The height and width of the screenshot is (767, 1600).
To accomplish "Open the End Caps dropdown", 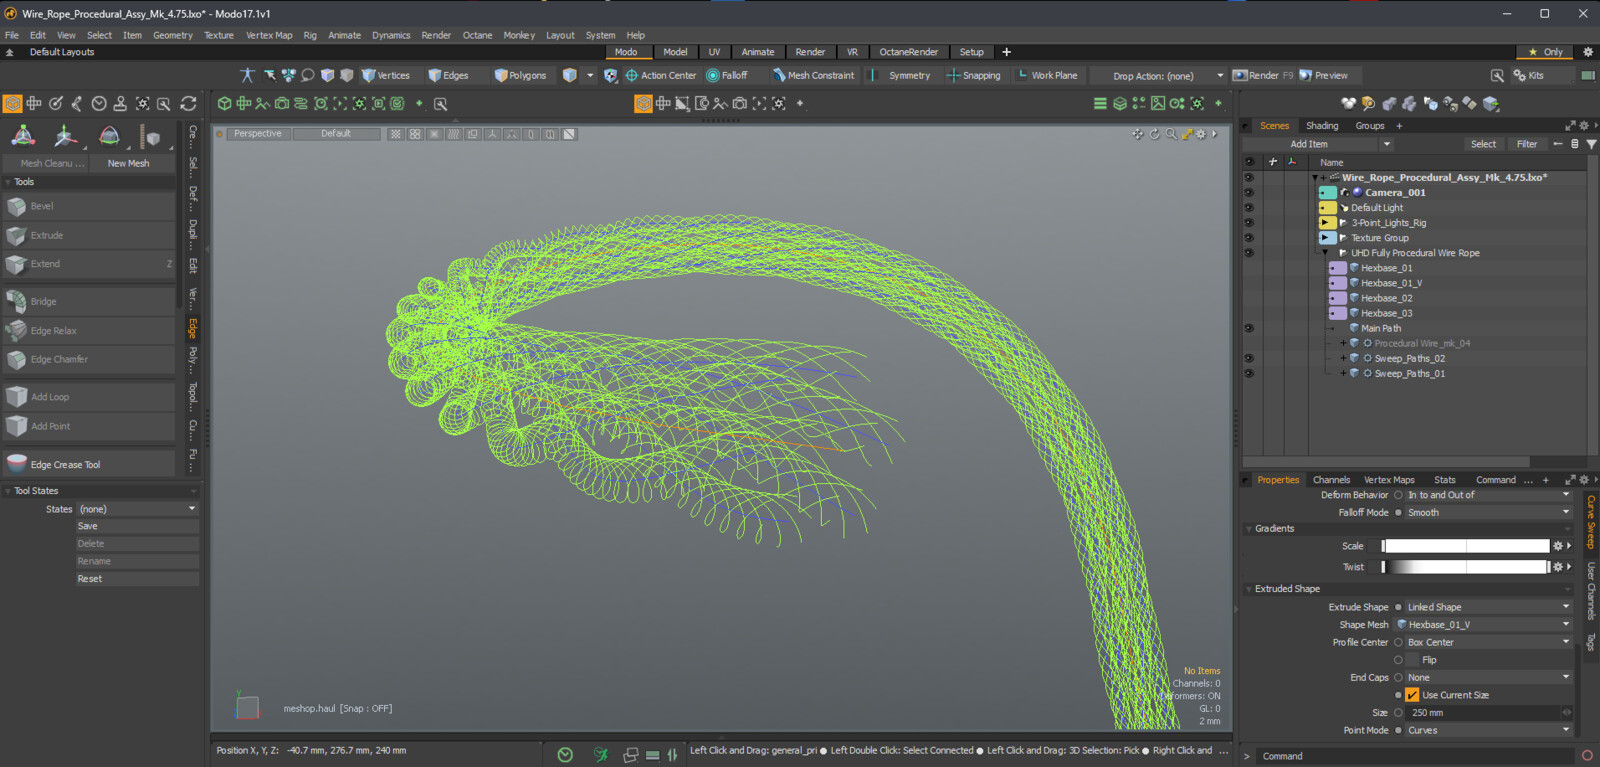I will pos(1488,677).
